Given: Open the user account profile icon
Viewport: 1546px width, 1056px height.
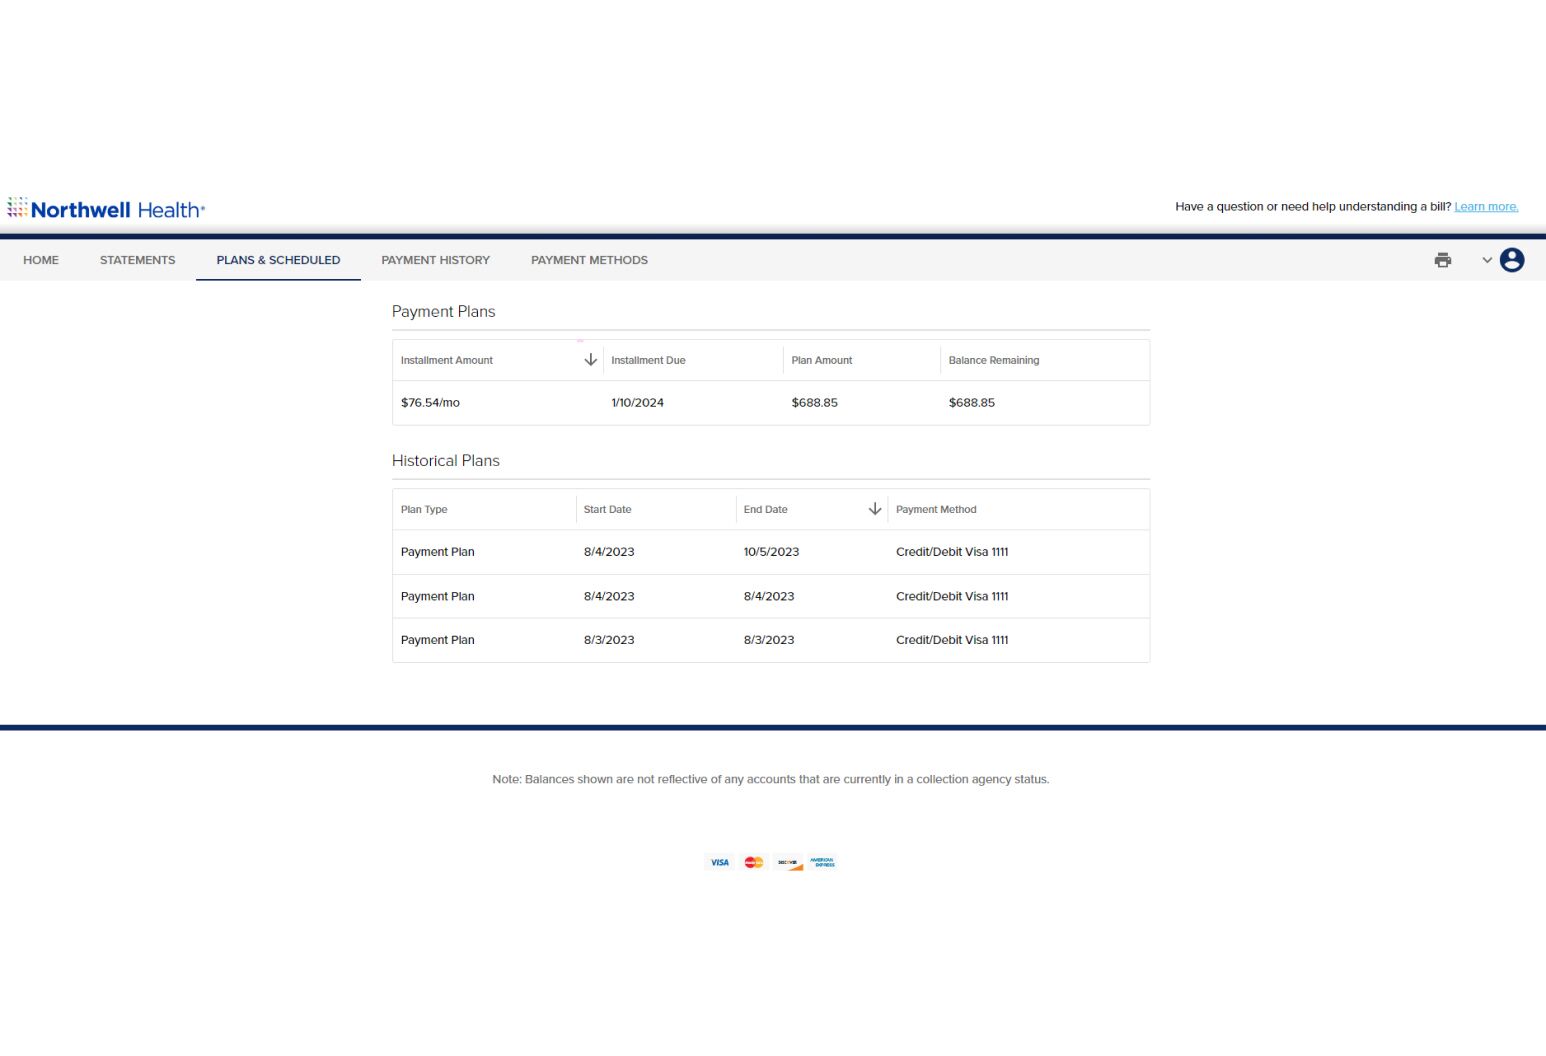Looking at the screenshot, I should coord(1512,260).
